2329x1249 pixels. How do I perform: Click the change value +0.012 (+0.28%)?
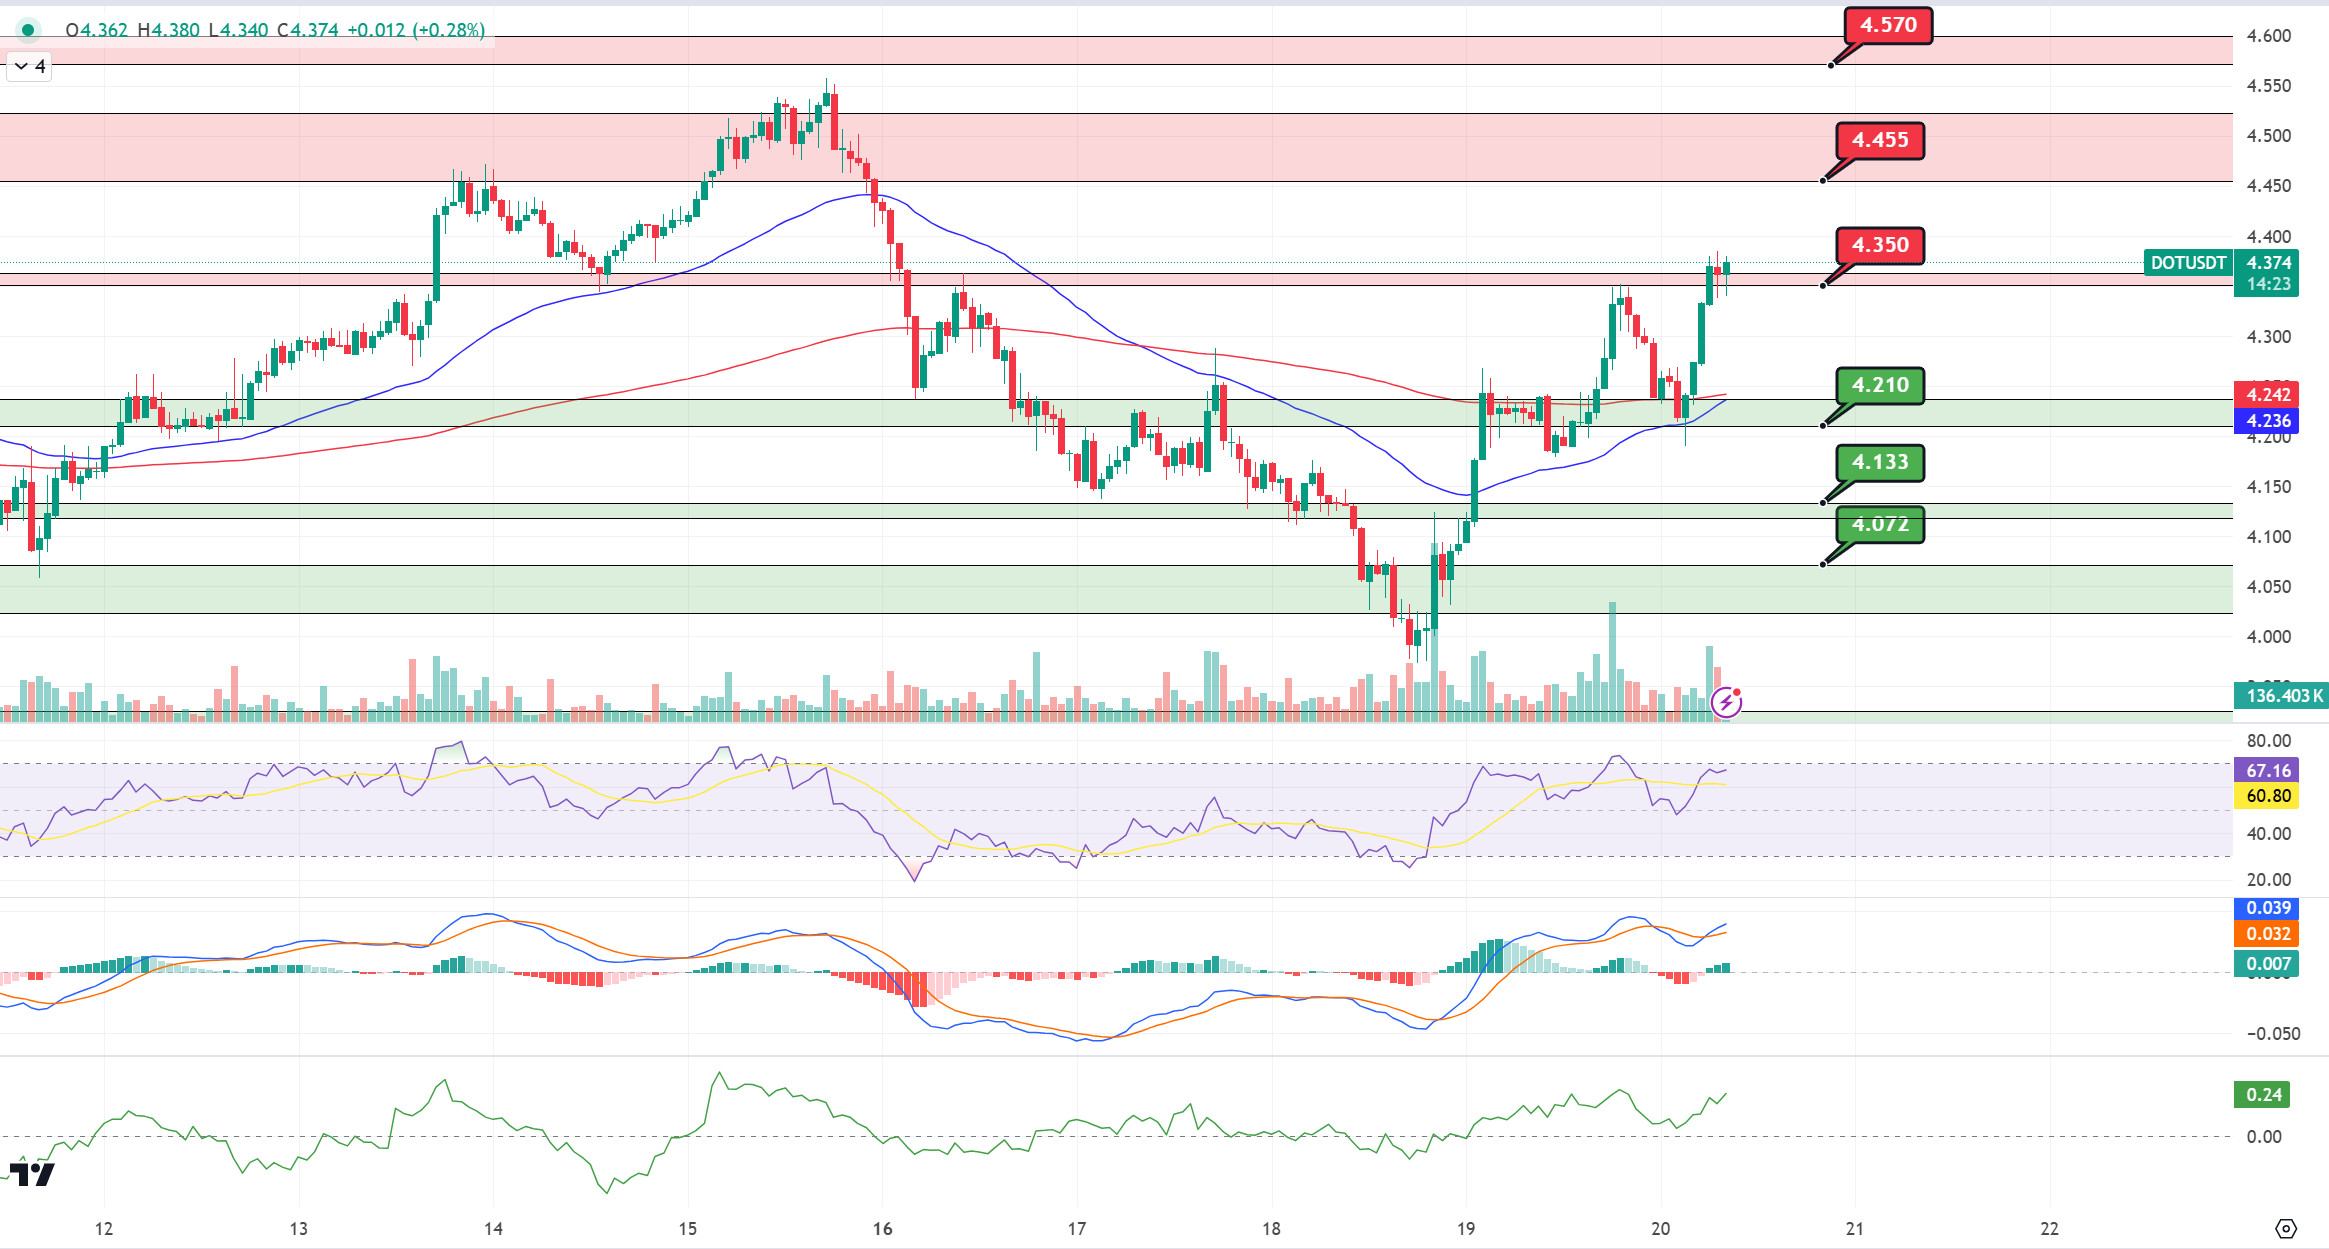click(x=416, y=30)
